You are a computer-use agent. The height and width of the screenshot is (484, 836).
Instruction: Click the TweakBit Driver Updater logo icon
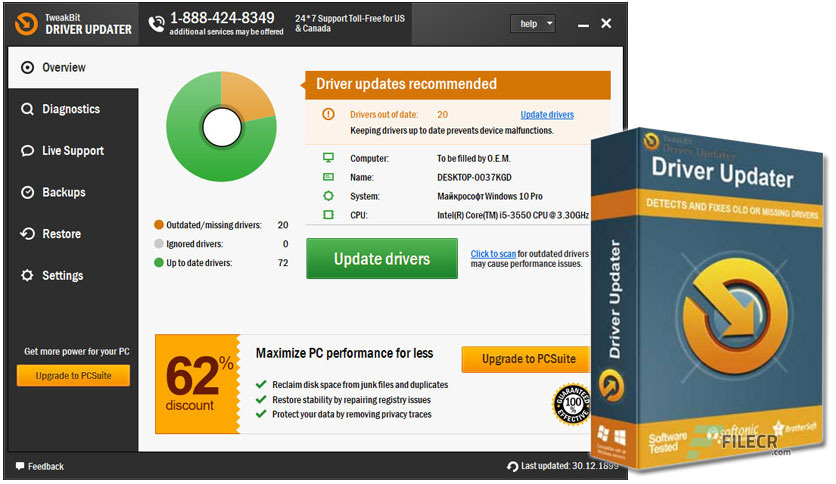tap(26, 23)
